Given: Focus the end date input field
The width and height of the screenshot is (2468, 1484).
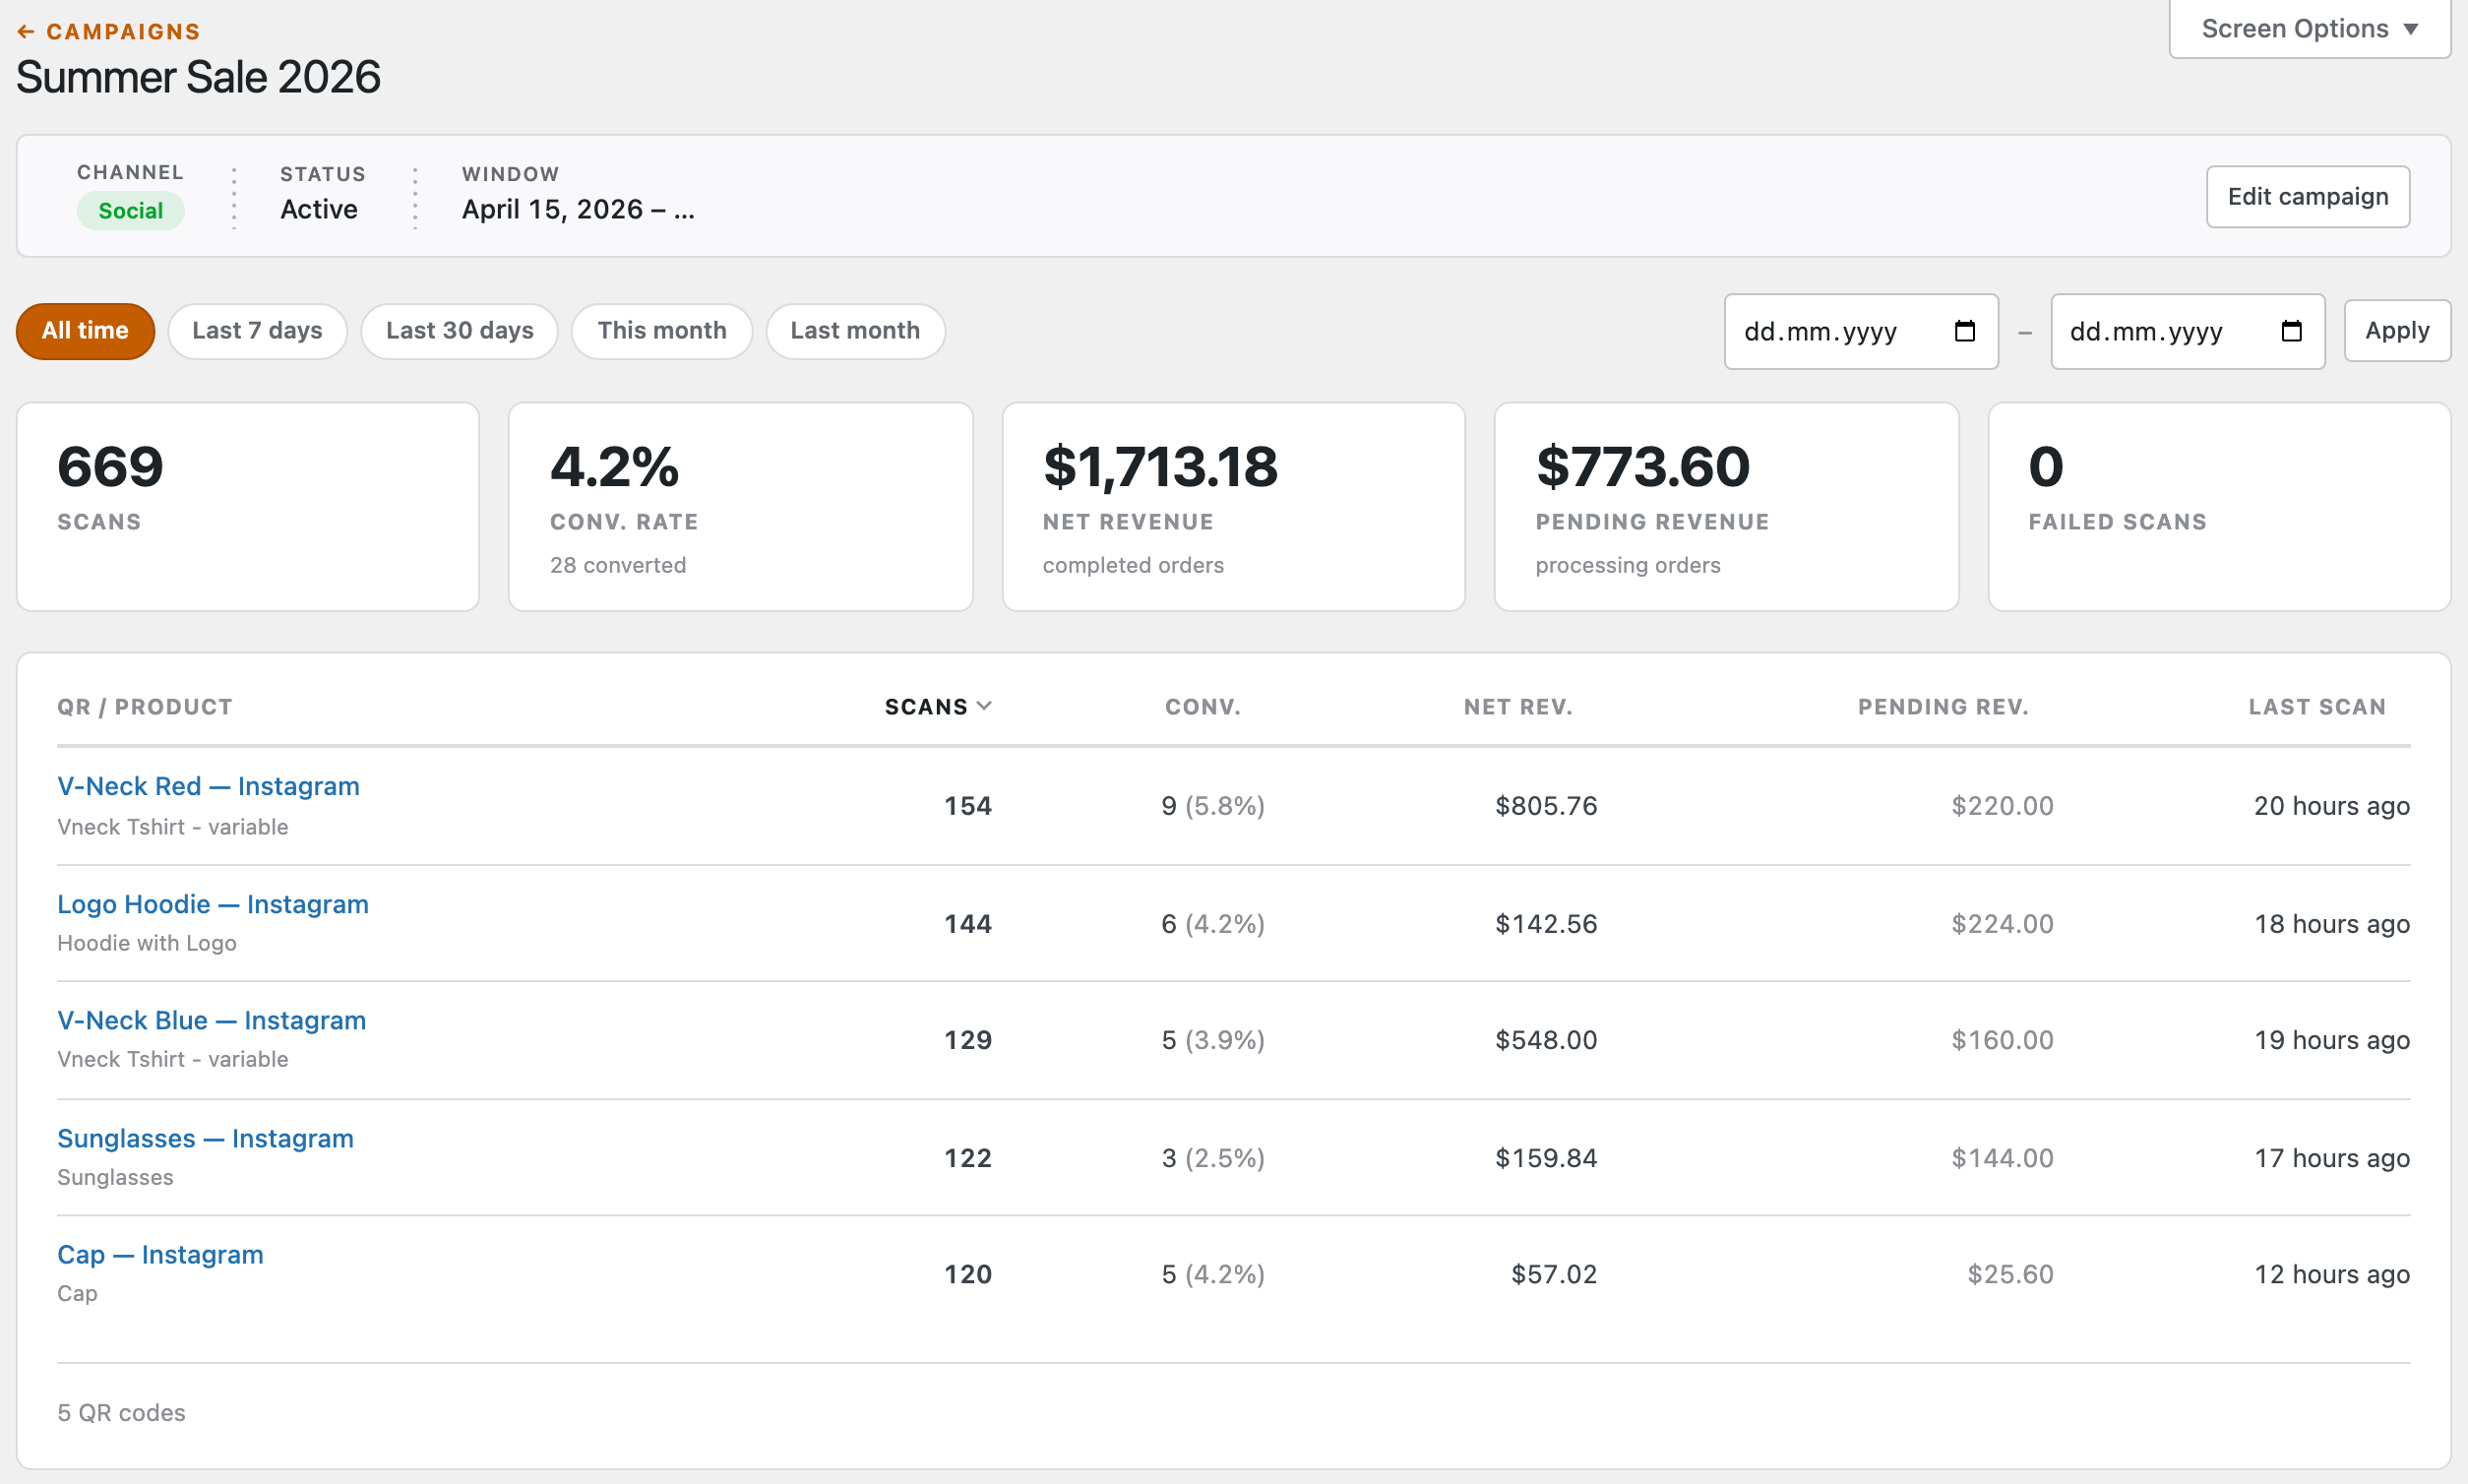Looking at the screenshot, I should point(2187,331).
